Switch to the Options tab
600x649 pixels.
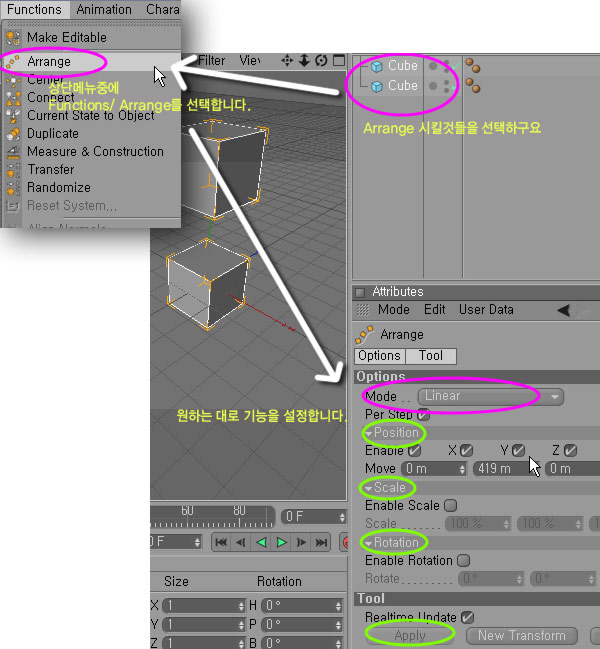click(379, 356)
